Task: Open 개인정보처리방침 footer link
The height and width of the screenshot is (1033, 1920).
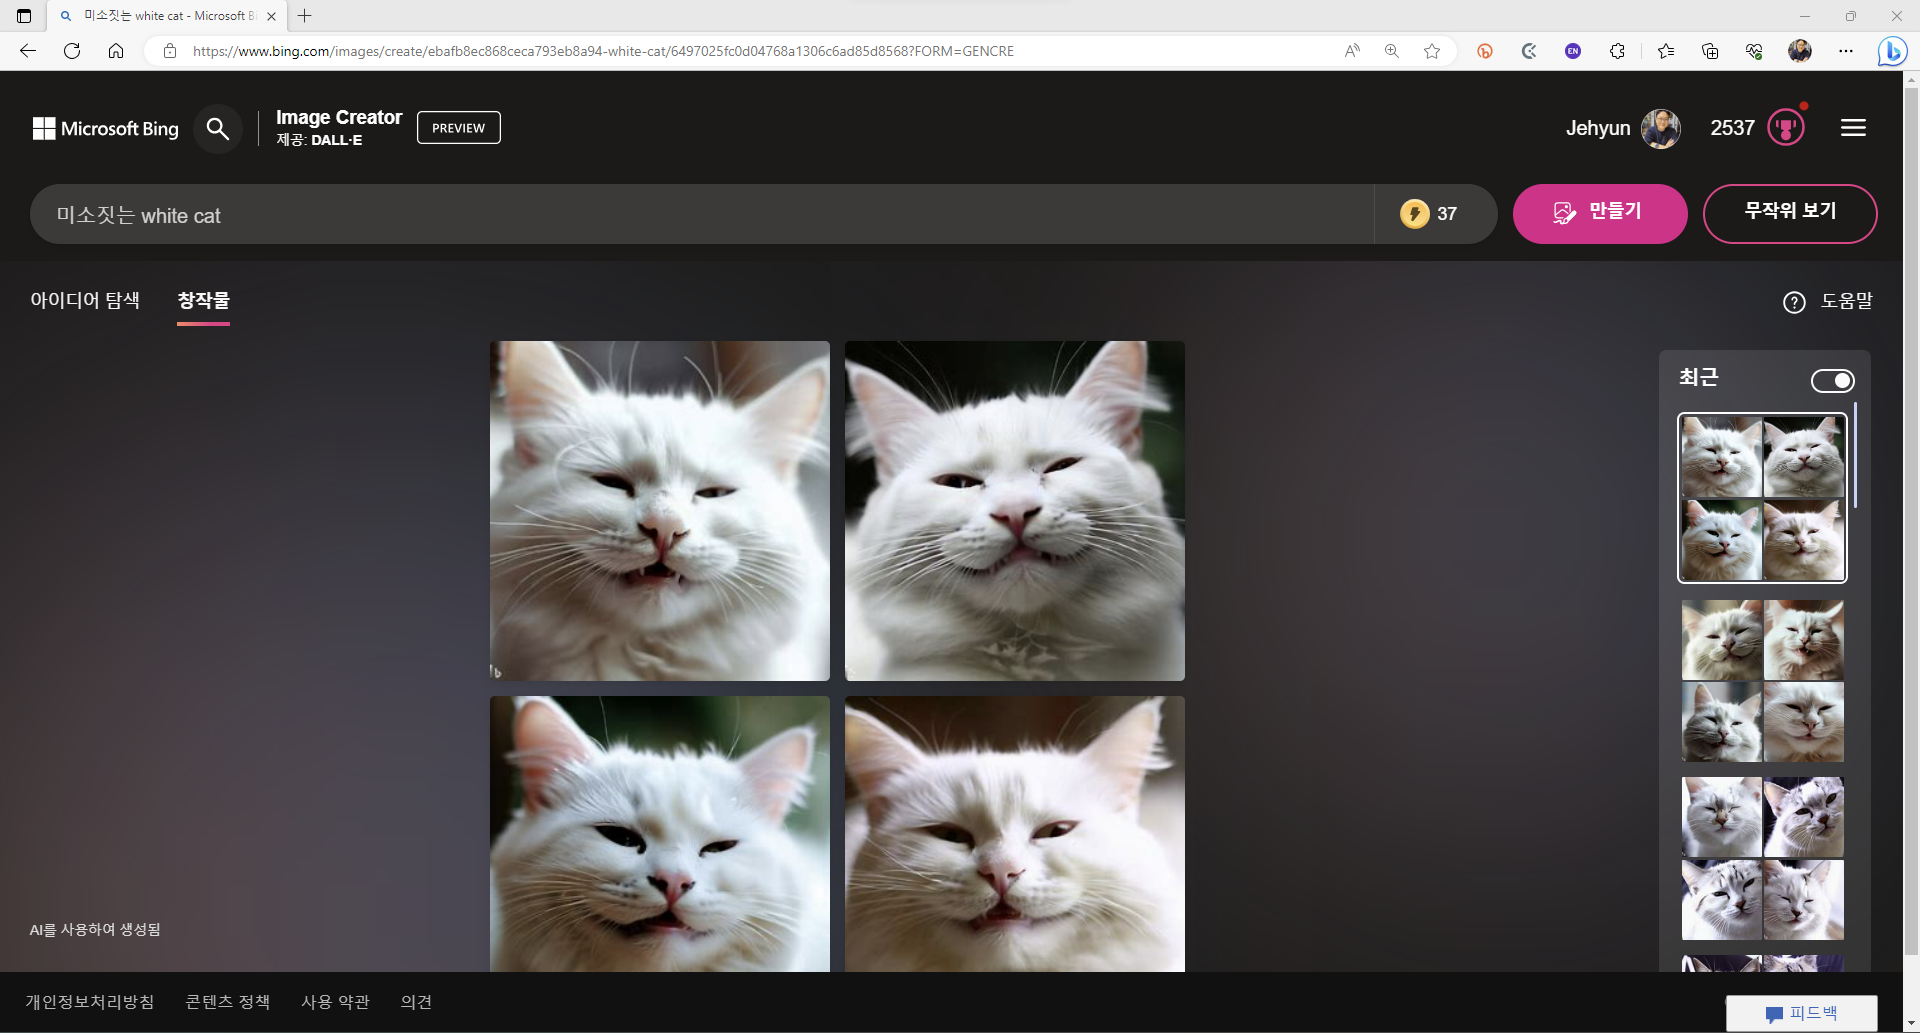Action: [x=90, y=1002]
